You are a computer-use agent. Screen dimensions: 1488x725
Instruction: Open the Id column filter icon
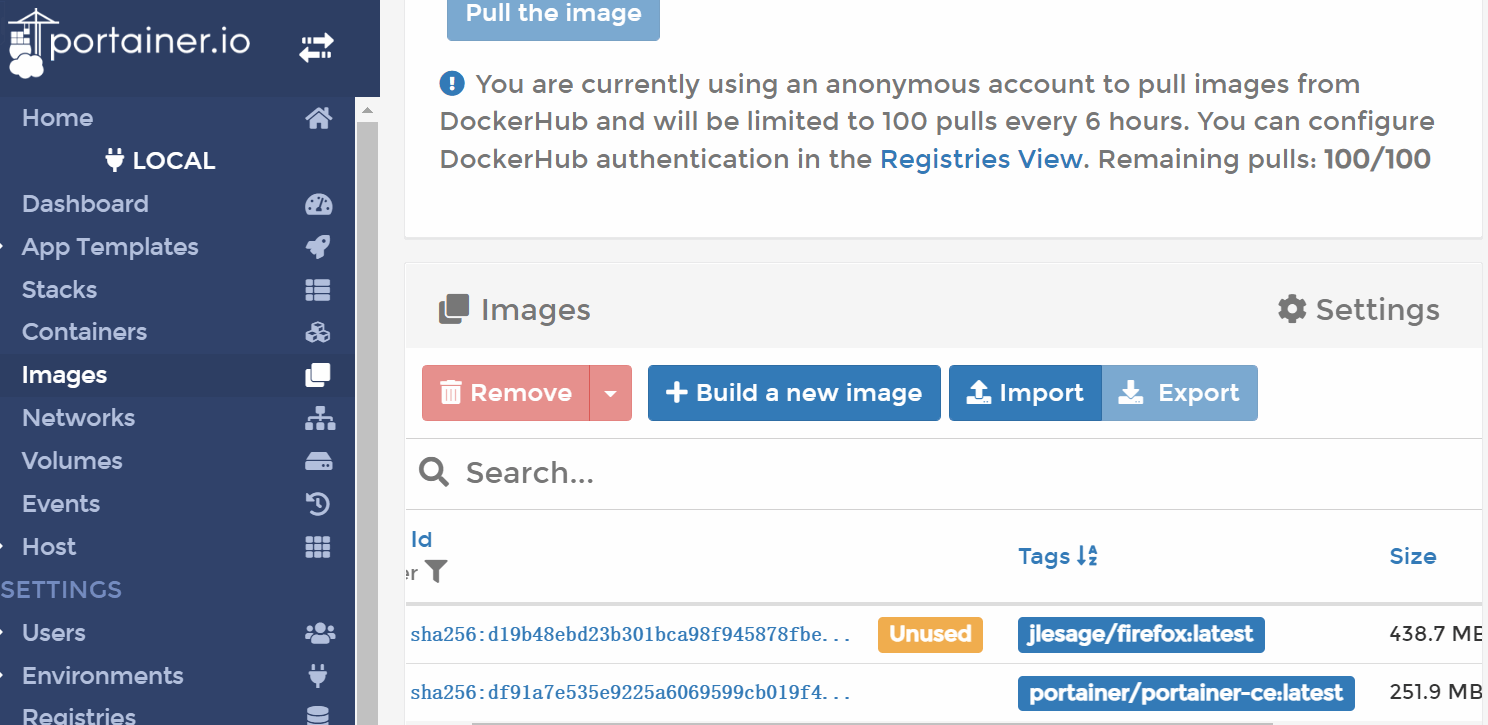coord(436,572)
